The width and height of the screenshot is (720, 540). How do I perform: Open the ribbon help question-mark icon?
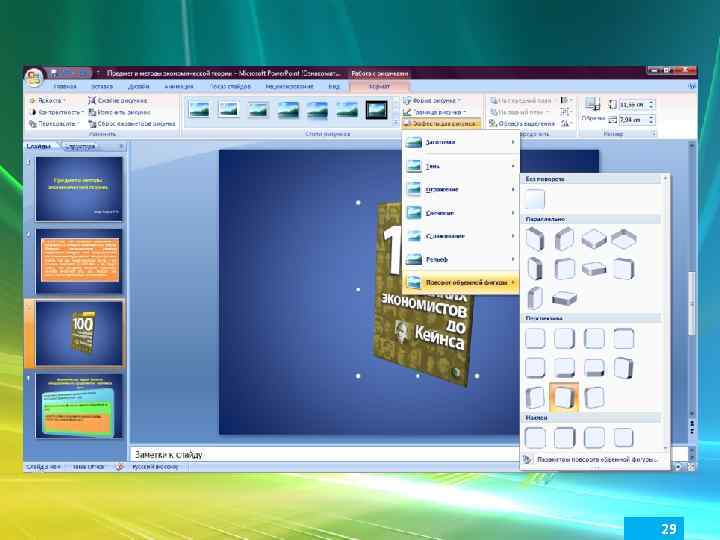point(692,86)
